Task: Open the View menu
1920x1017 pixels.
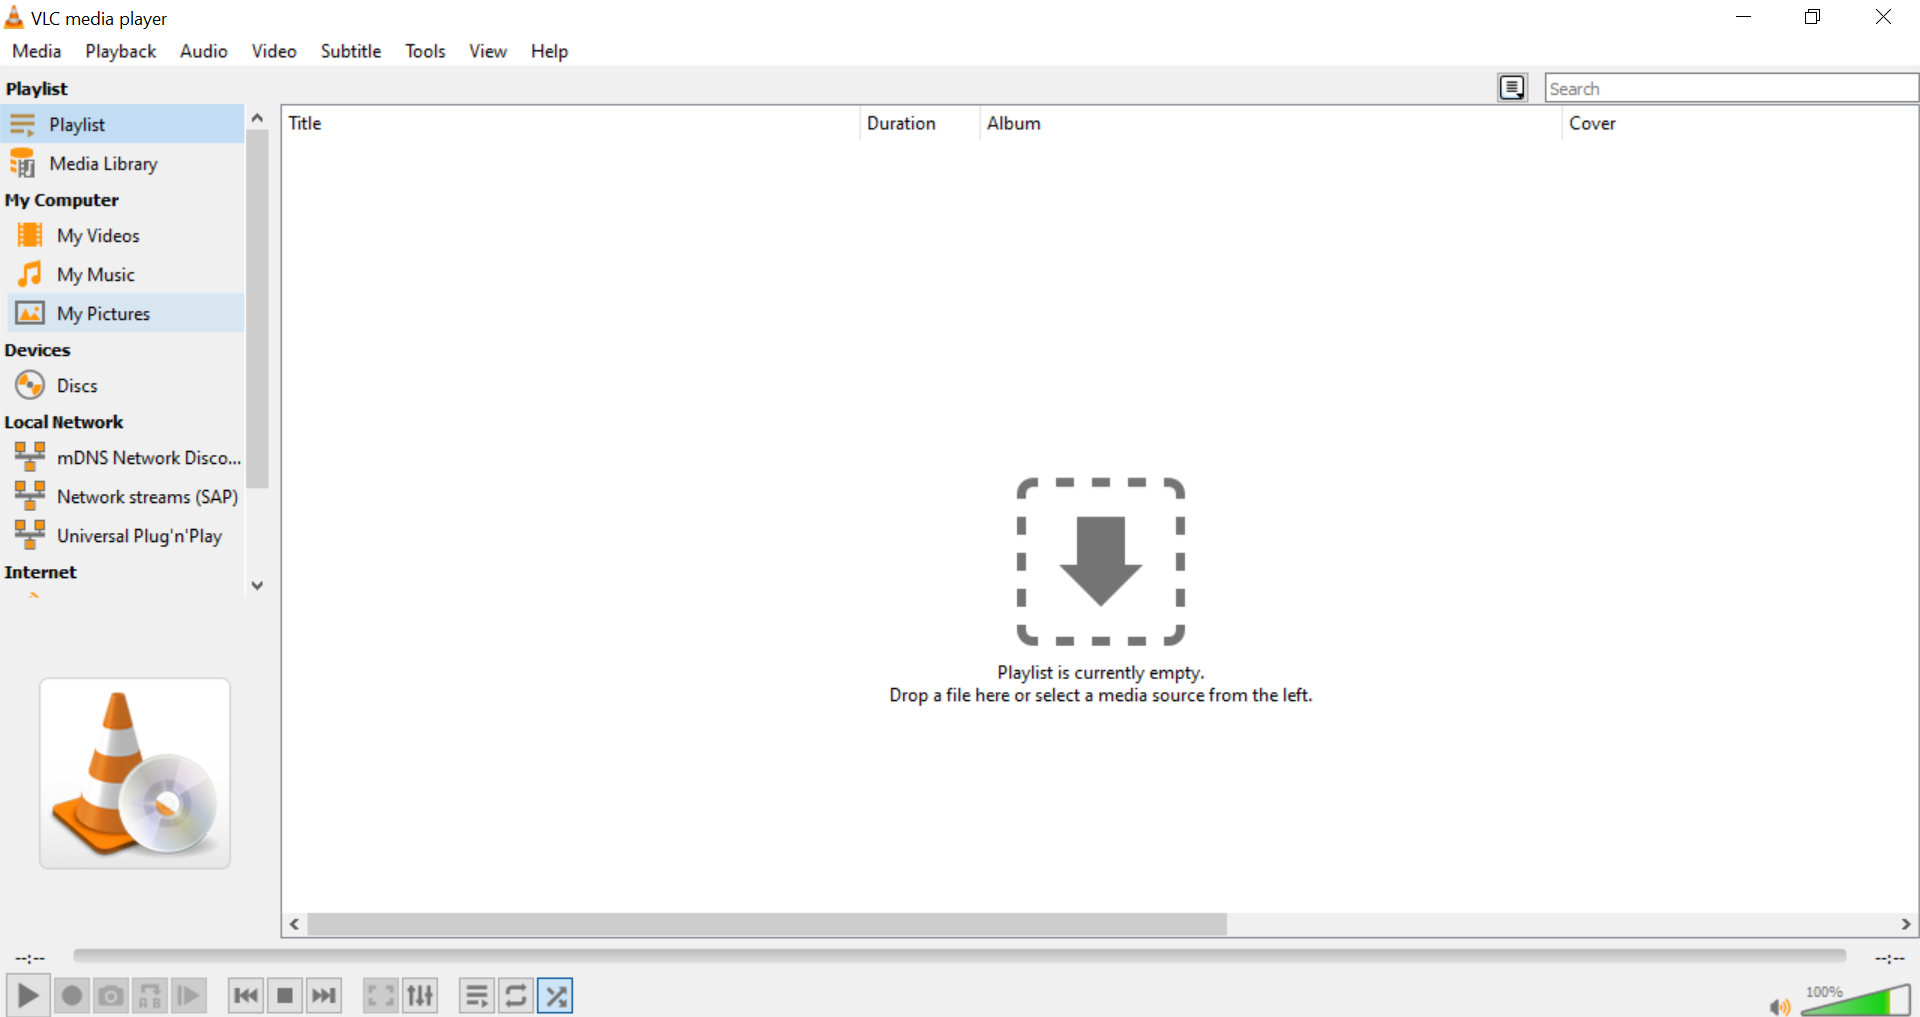Action: point(488,51)
